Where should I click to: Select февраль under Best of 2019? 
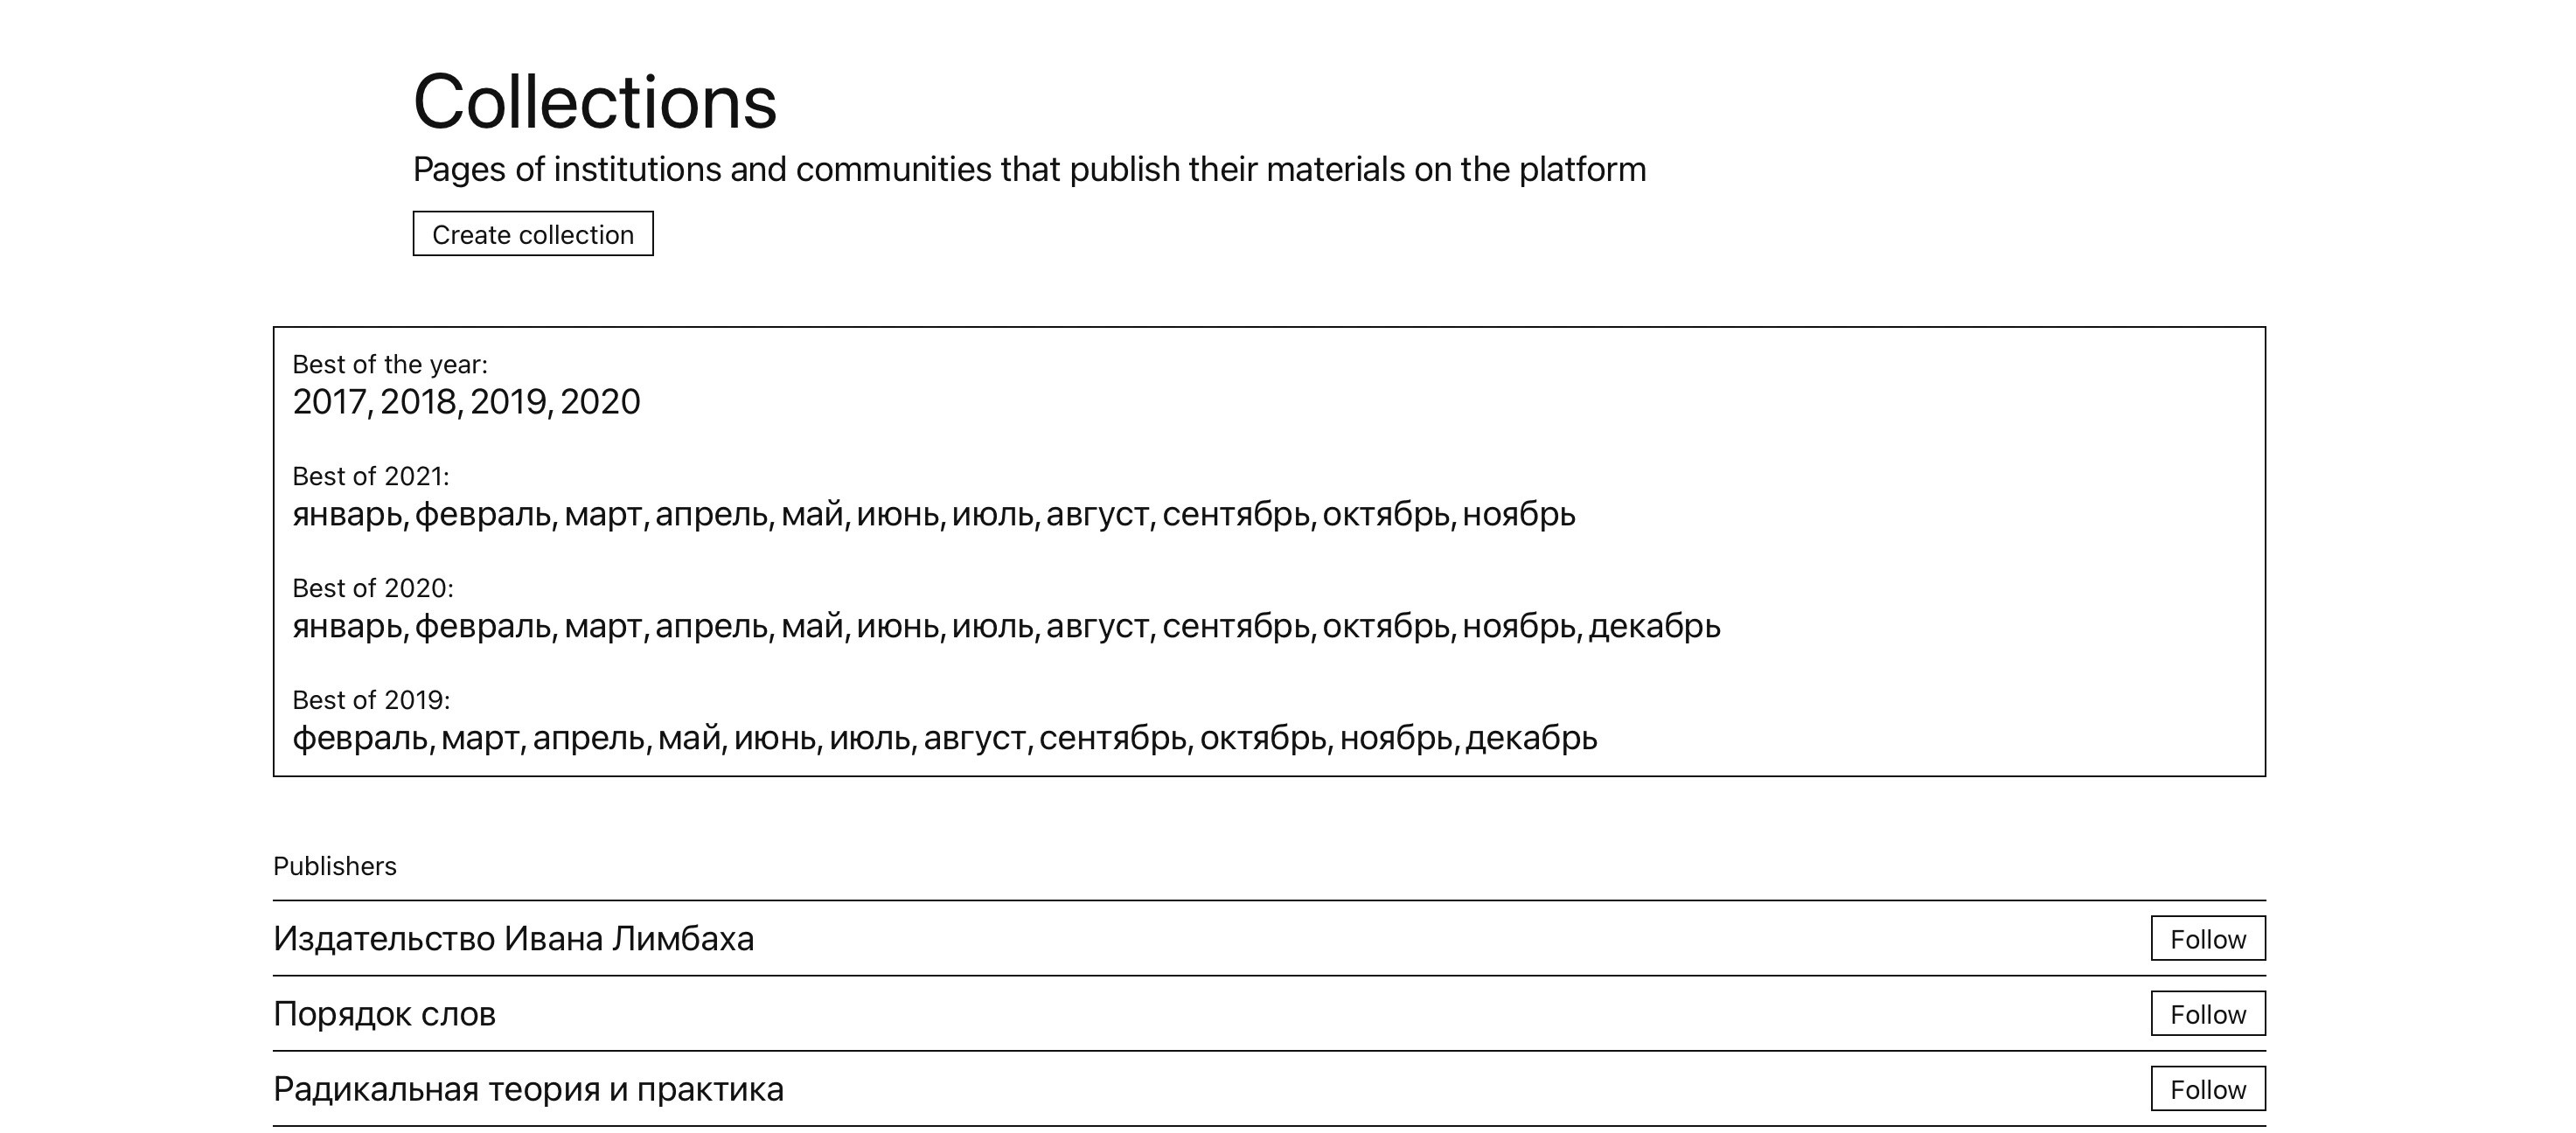(x=360, y=738)
